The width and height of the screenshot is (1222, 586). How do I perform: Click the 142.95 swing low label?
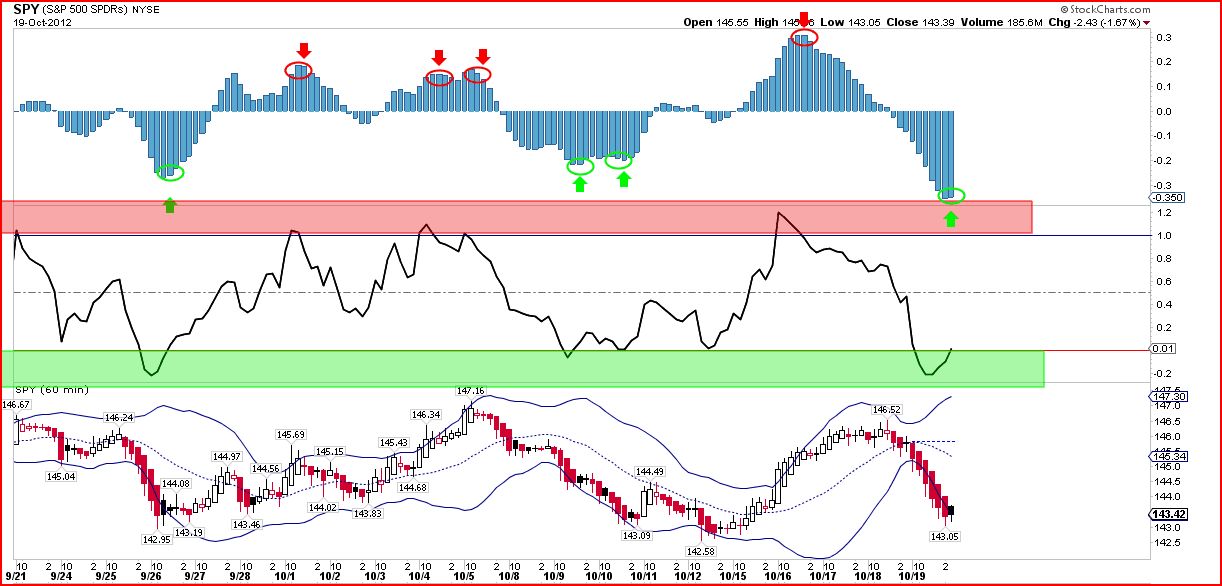(156, 538)
